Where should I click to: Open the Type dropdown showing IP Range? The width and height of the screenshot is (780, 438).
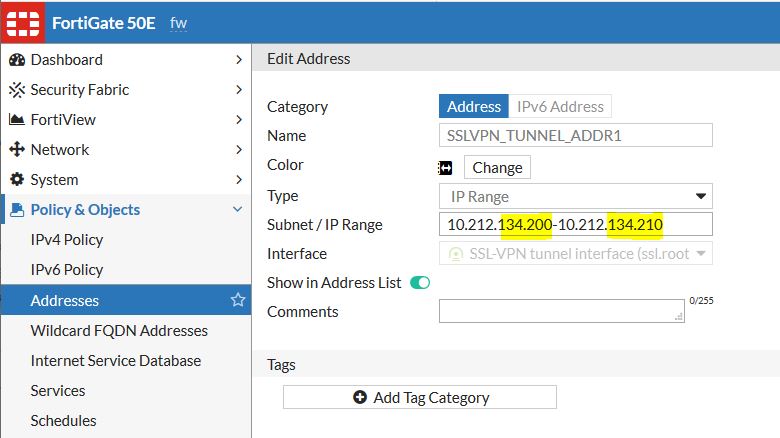576,197
